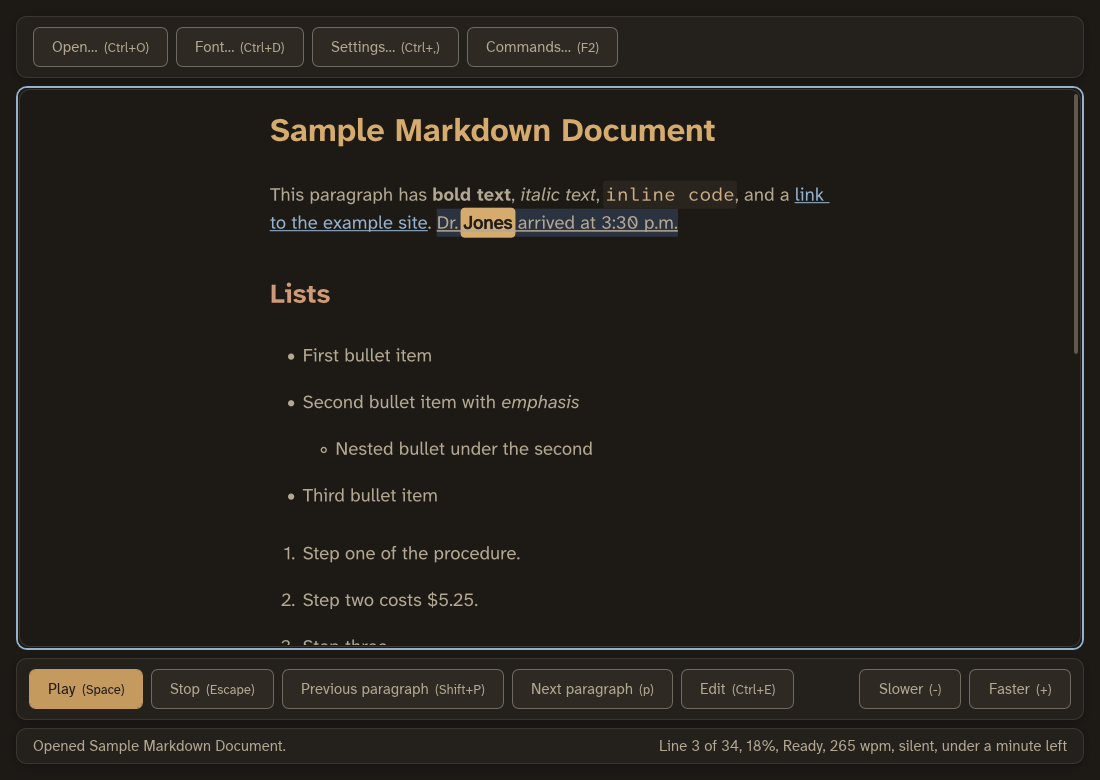Follow the 'link to the example site' hyperlink

[x=349, y=223]
